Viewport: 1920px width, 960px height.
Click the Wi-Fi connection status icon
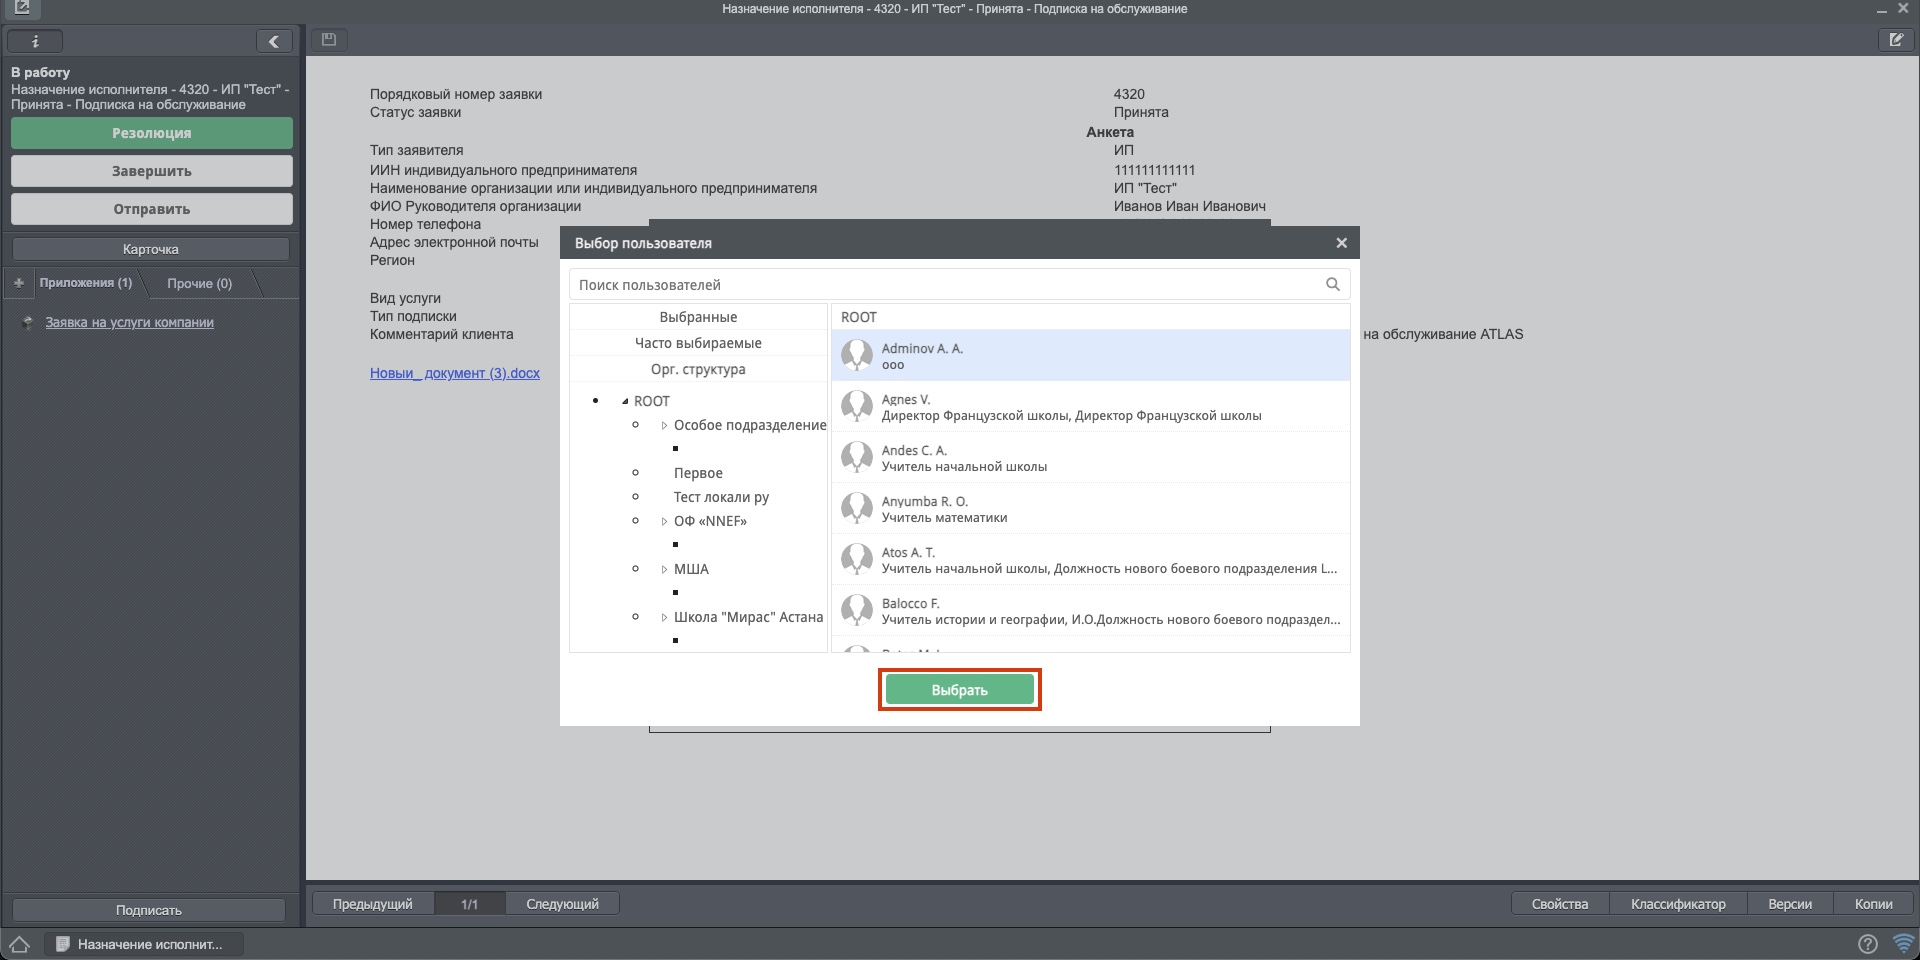1902,944
